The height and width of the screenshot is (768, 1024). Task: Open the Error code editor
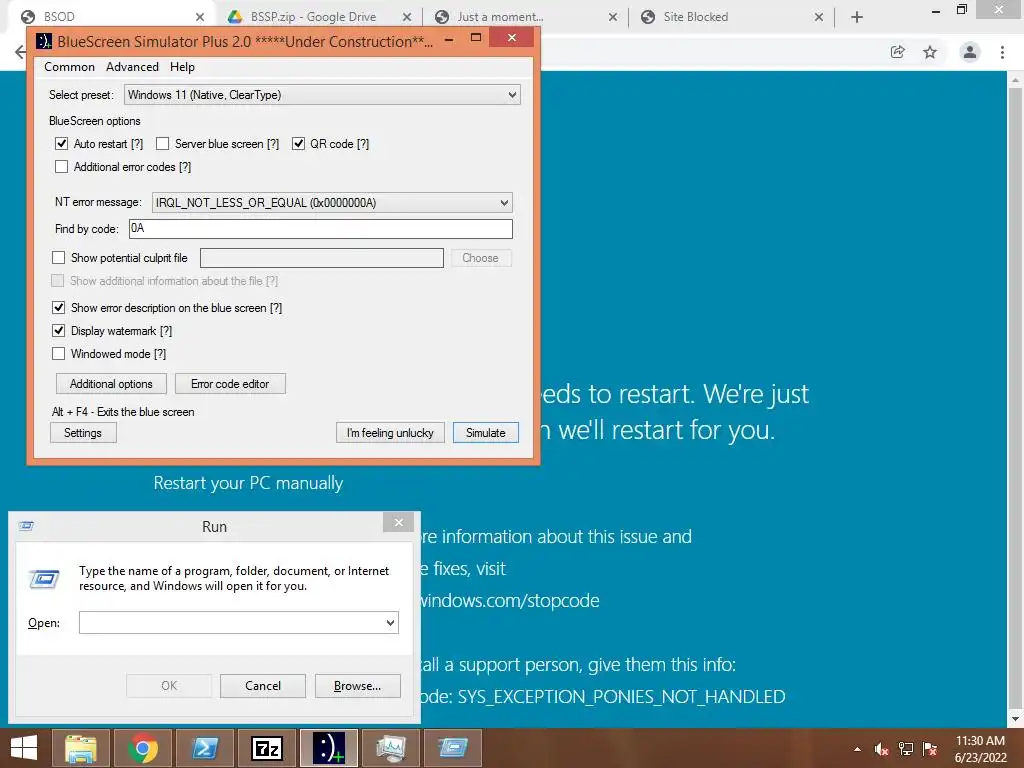[x=230, y=384]
